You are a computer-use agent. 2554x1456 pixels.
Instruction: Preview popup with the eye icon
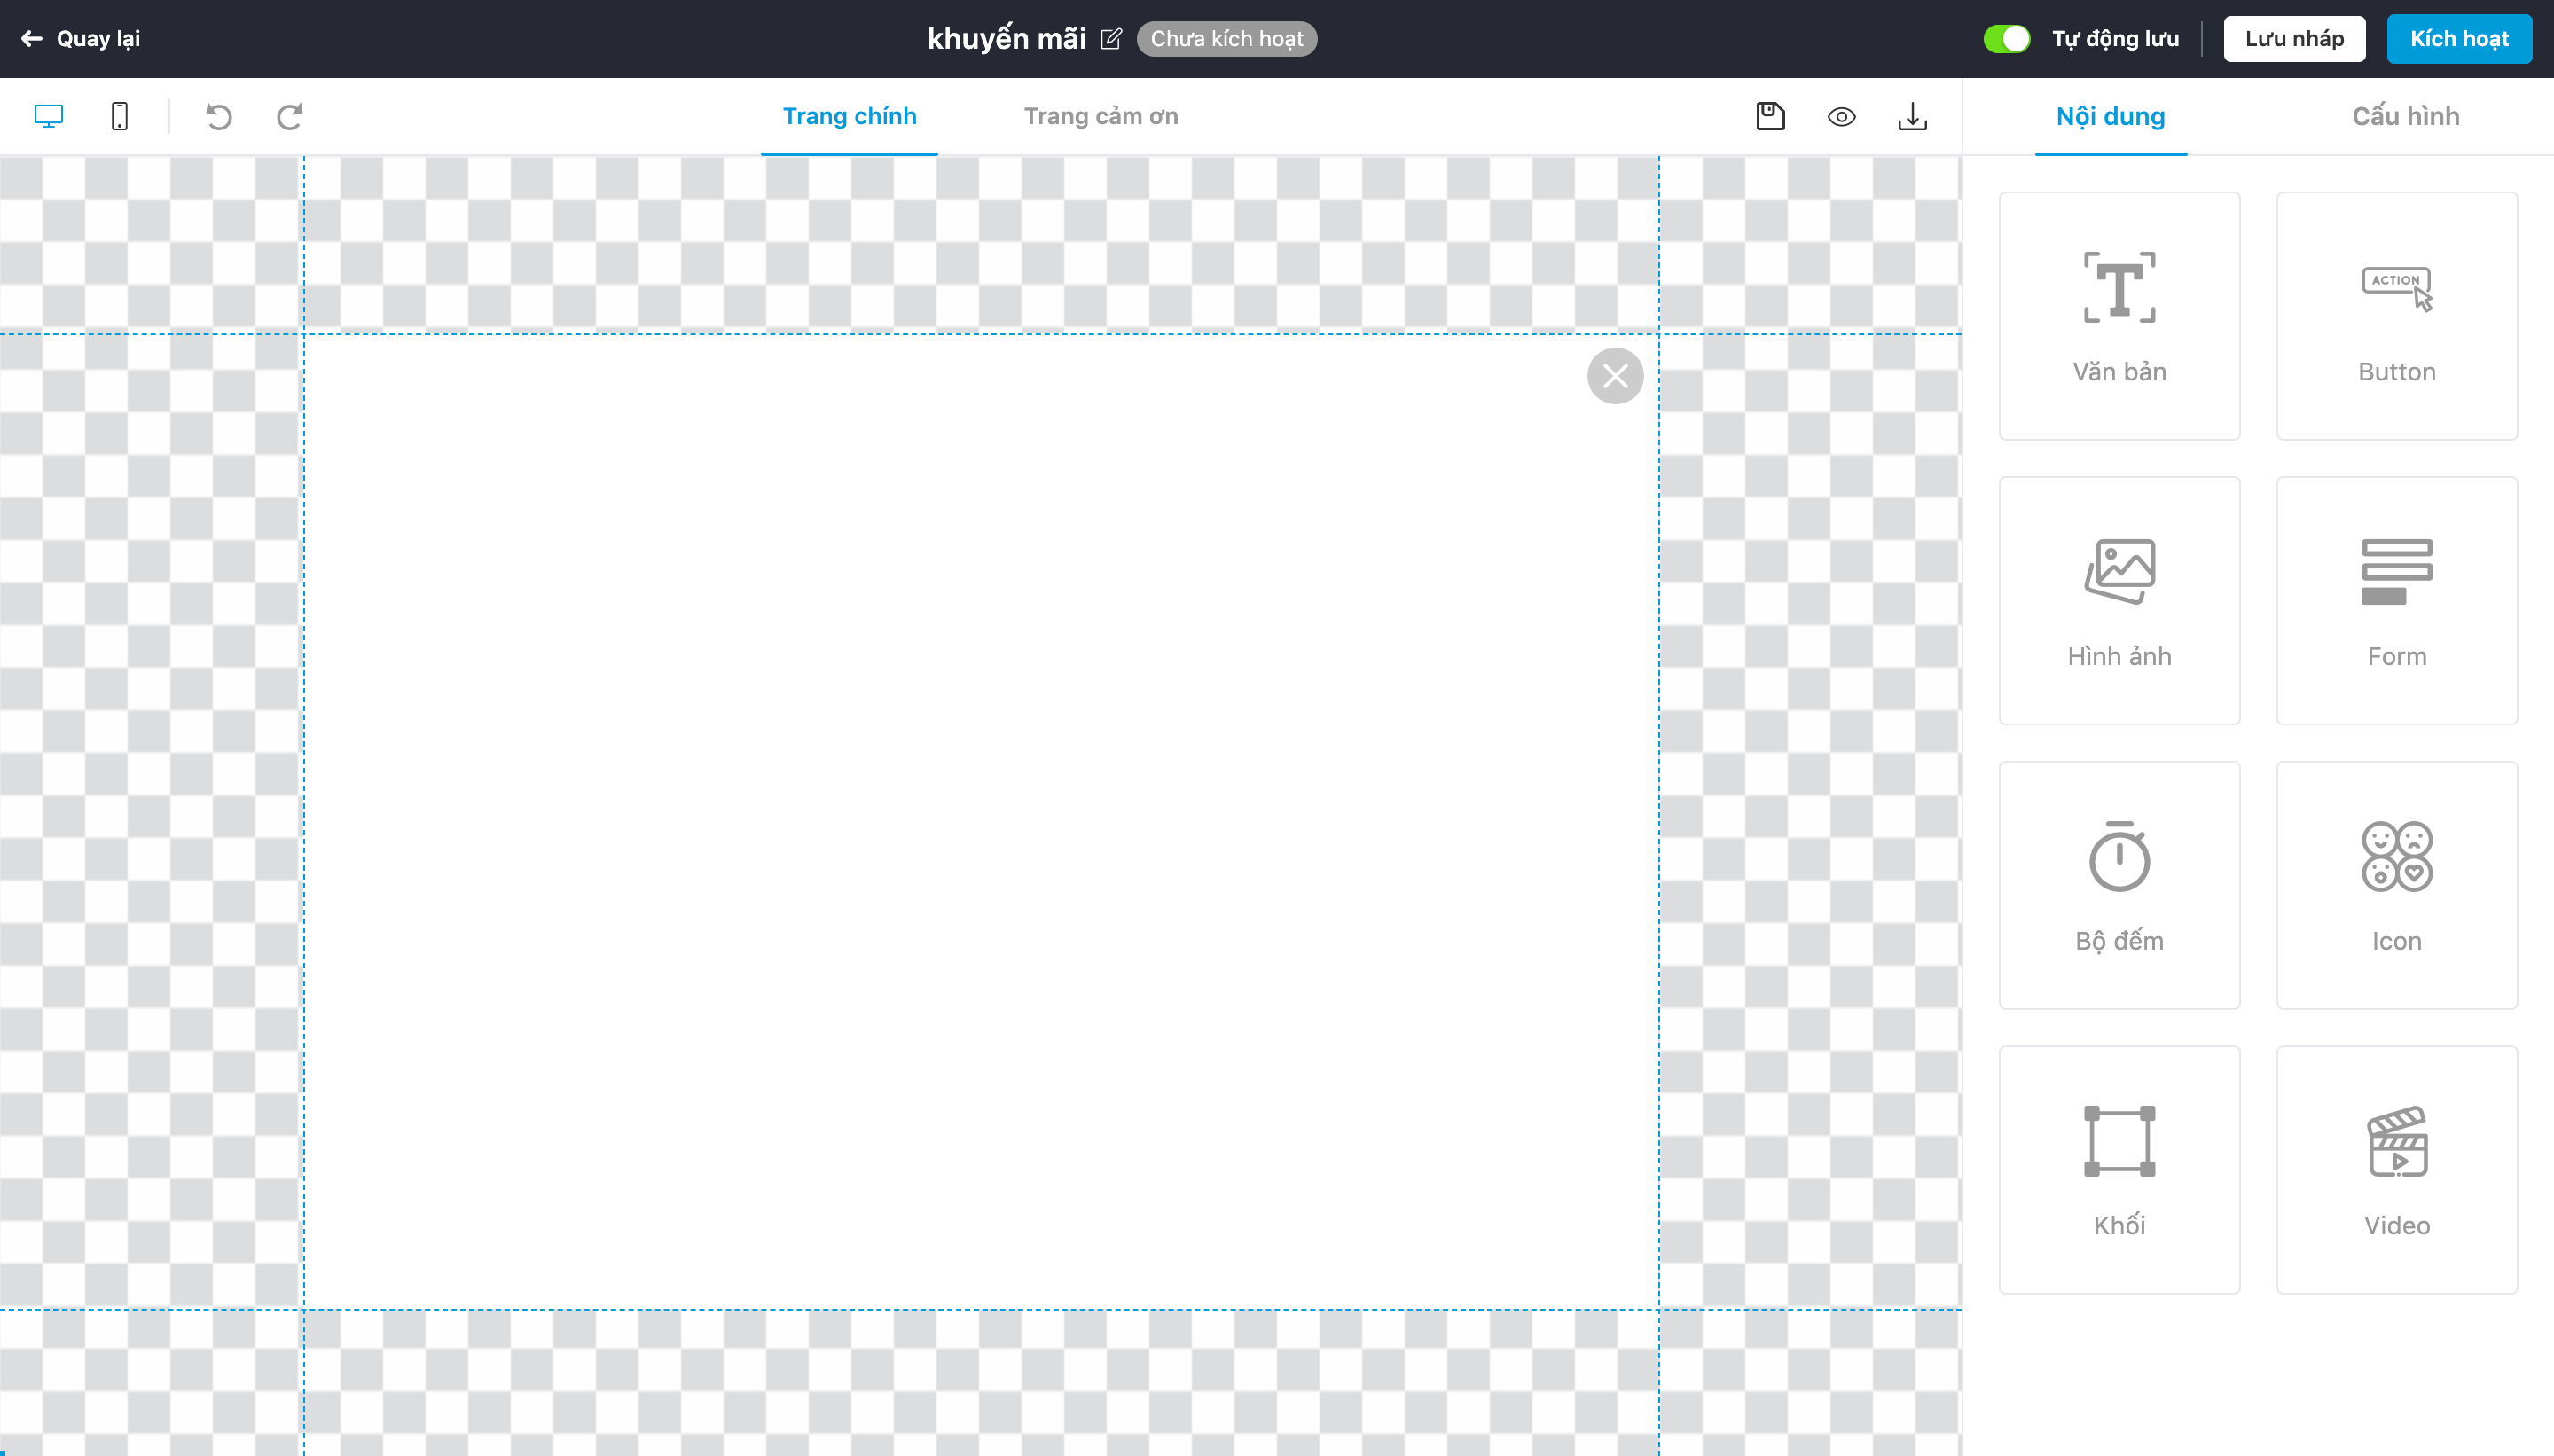pyautogui.click(x=1841, y=116)
